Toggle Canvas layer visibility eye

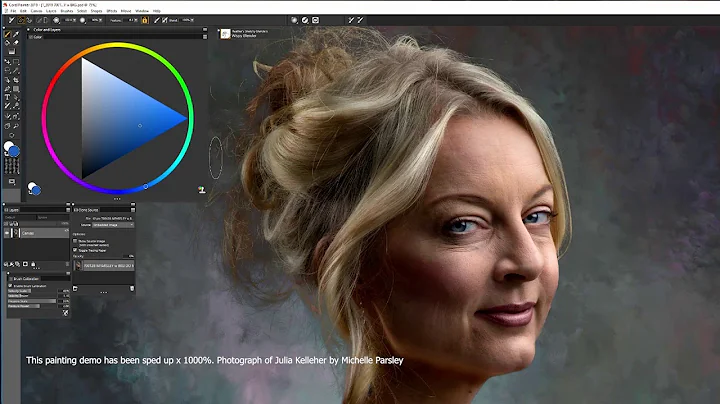(7, 233)
